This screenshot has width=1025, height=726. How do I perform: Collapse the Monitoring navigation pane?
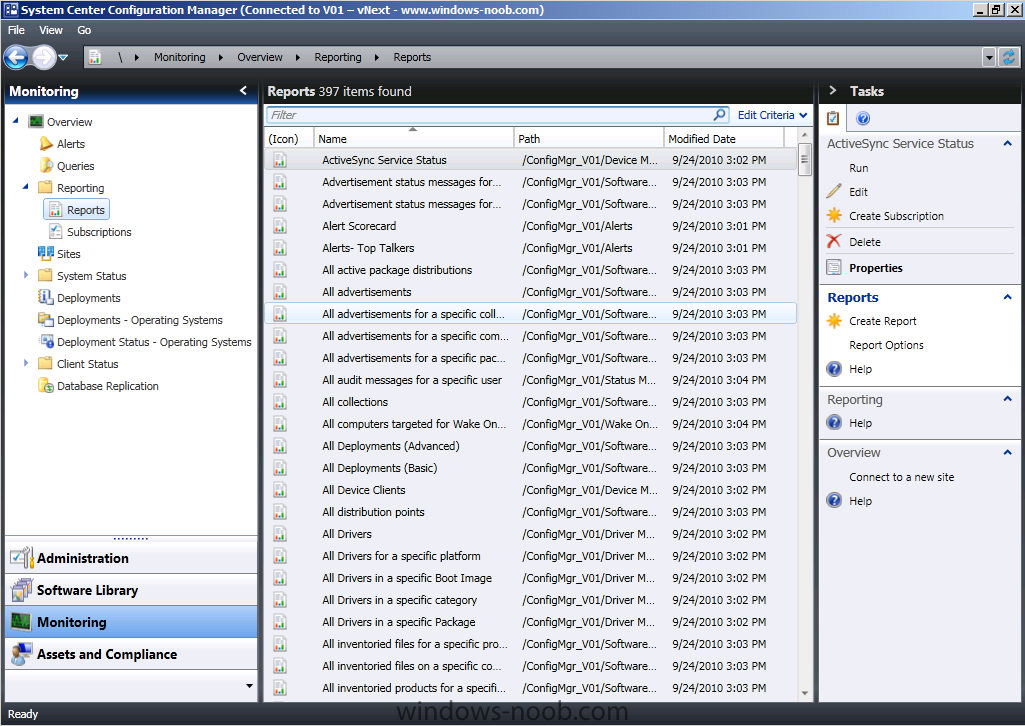coord(243,91)
